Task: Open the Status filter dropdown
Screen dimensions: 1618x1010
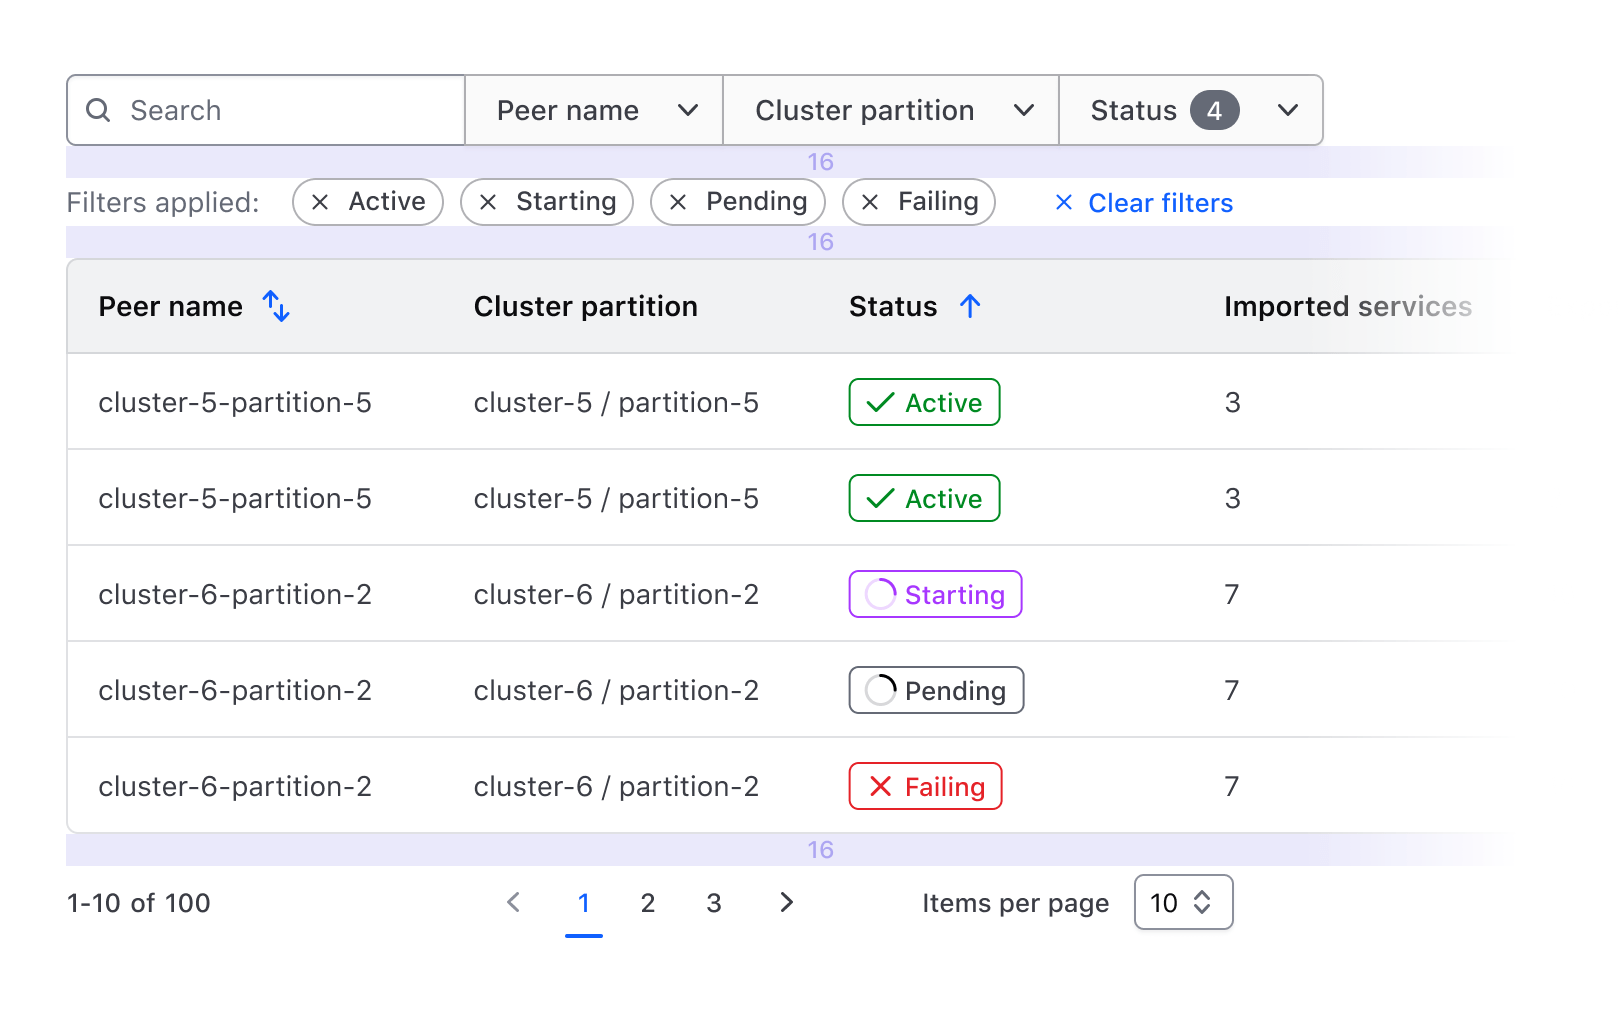Action: coord(1191,110)
